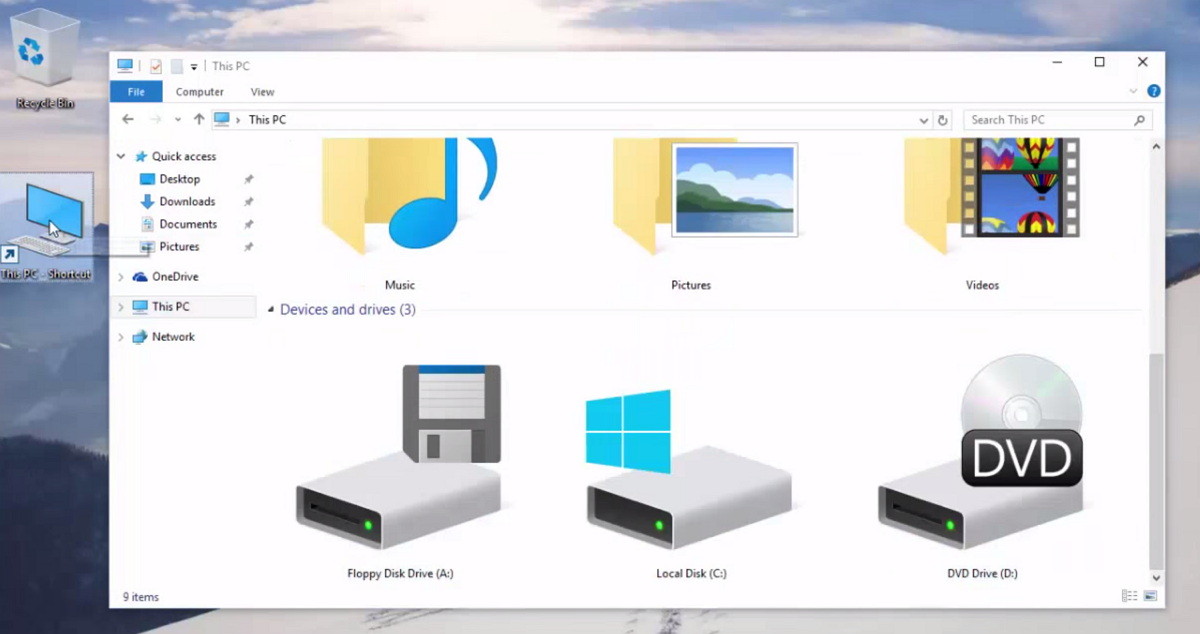Click the Search This PC field
The image size is (1200, 634).
click(x=1048, y=120)
